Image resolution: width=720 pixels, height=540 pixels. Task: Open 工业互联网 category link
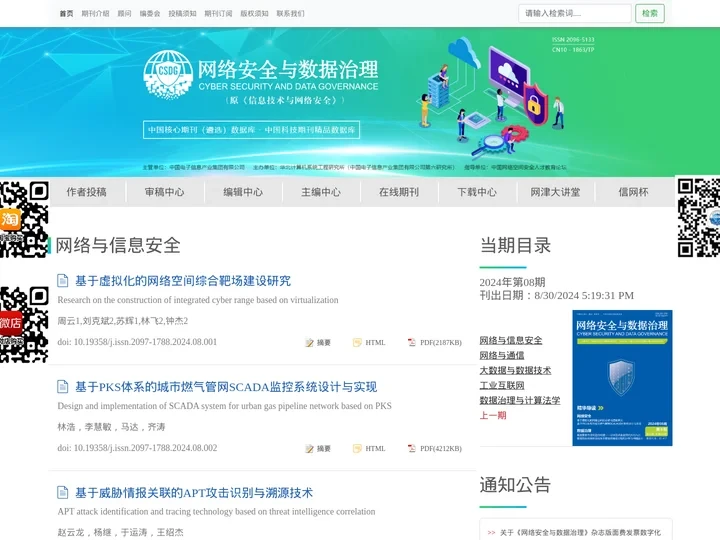tap(502, 385)
